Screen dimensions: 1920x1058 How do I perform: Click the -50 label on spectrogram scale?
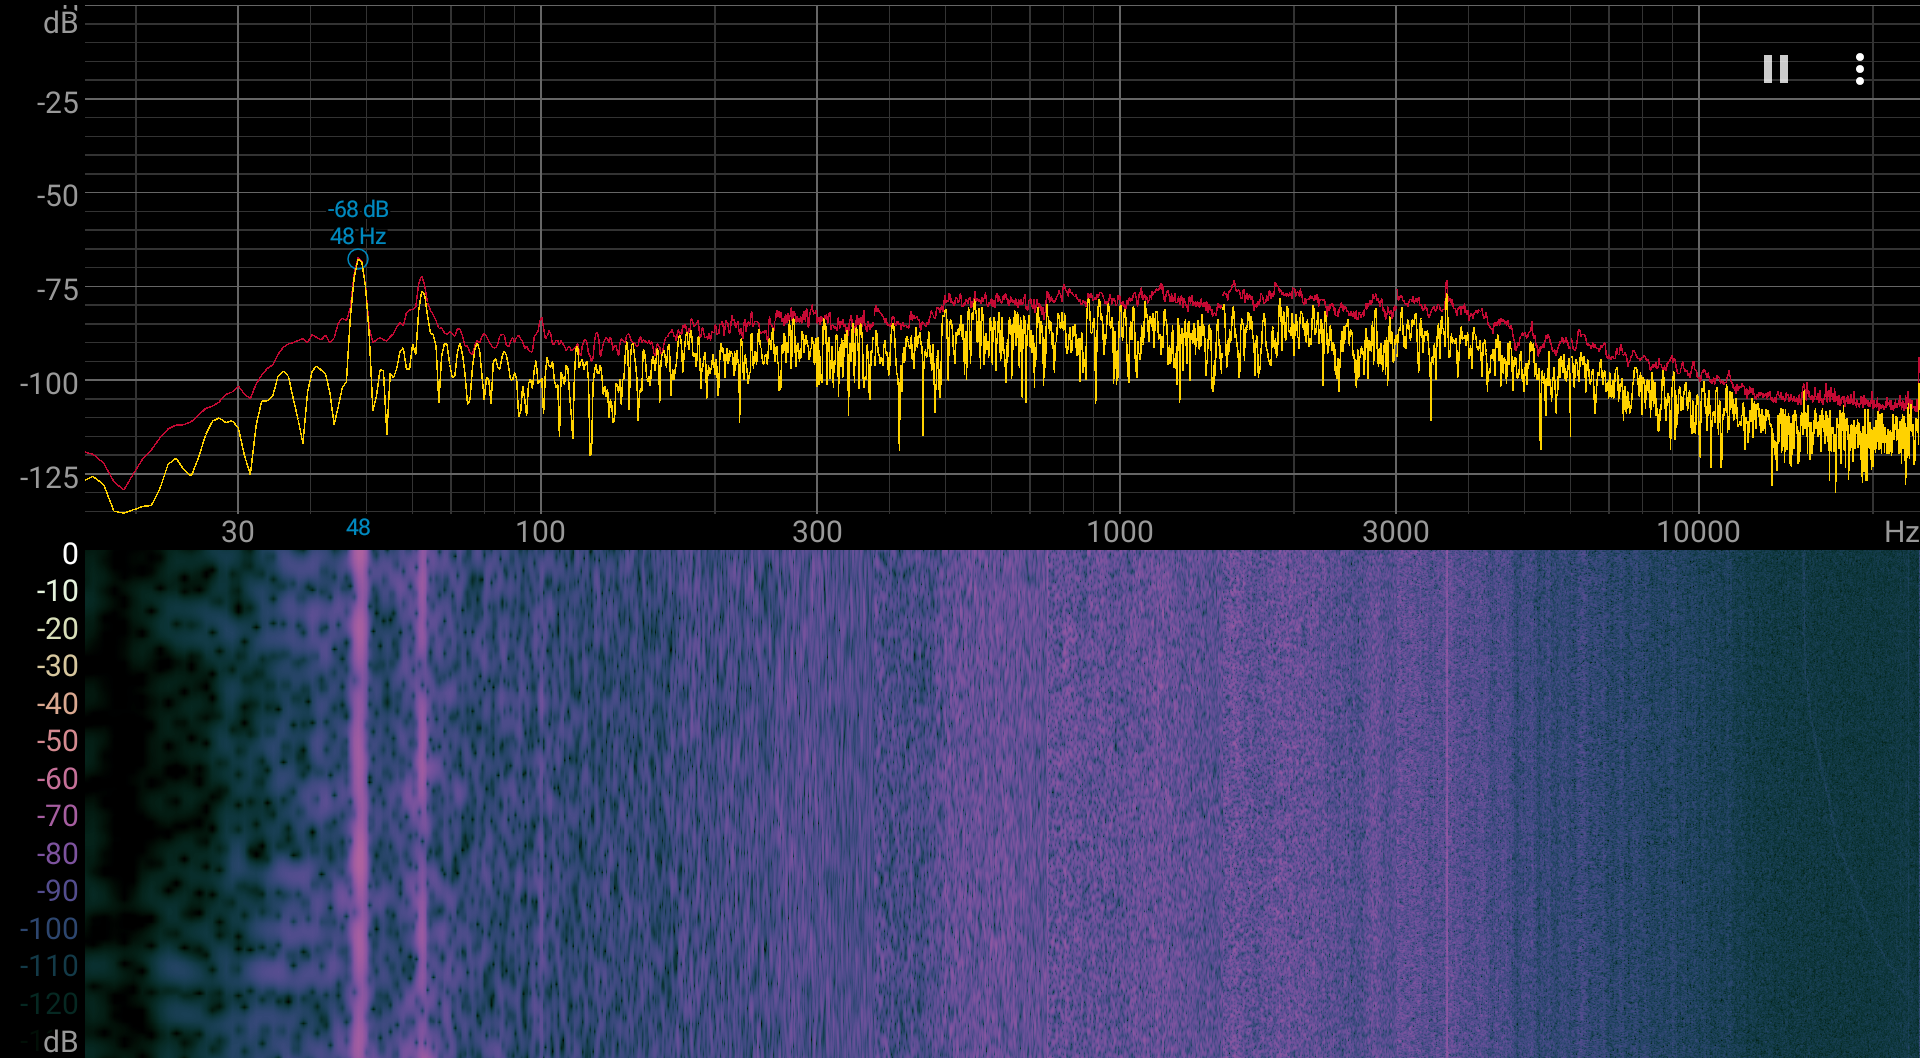click(x=57, y=741)
